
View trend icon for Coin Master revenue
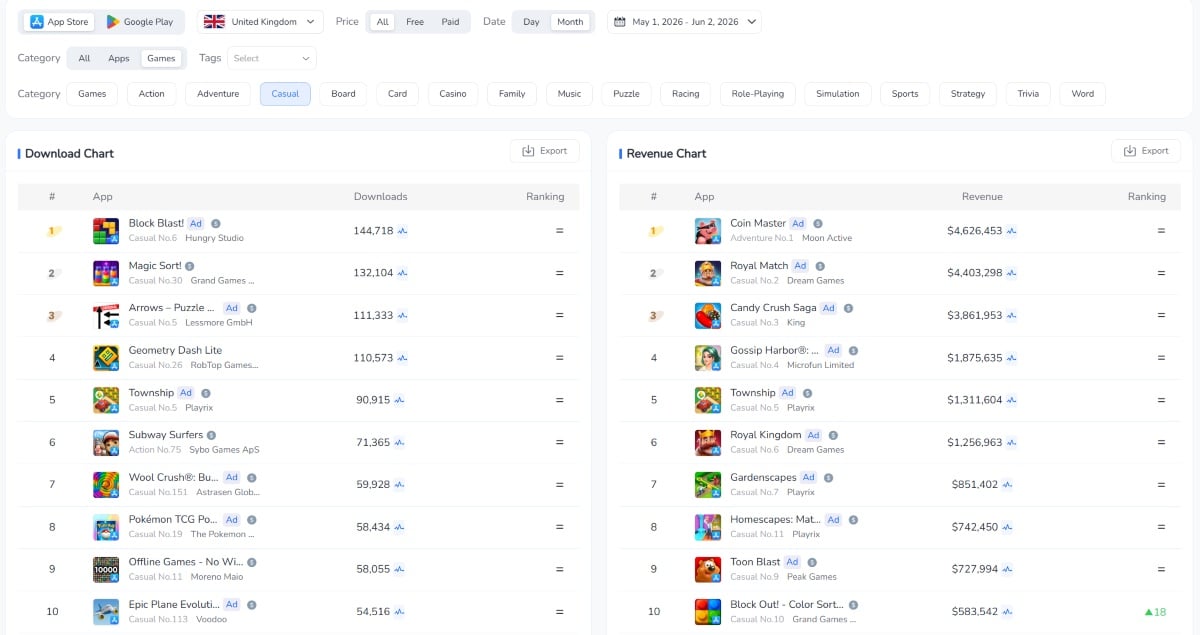point(1011,231)
